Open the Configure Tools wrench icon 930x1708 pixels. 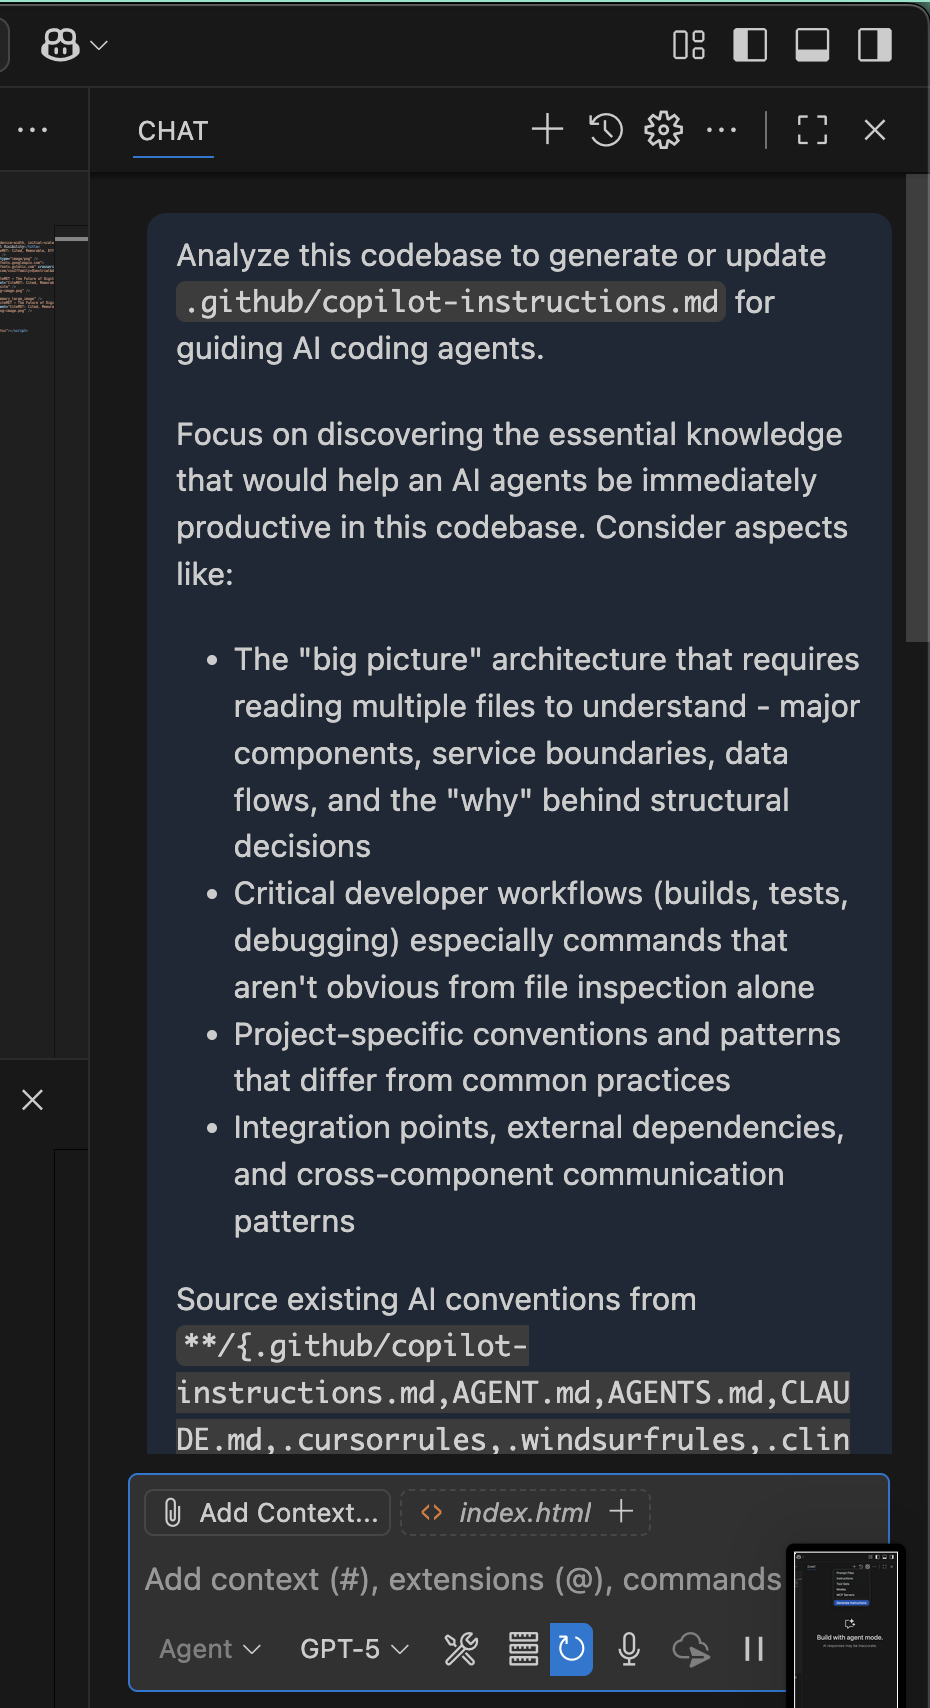coord(461,1649)
